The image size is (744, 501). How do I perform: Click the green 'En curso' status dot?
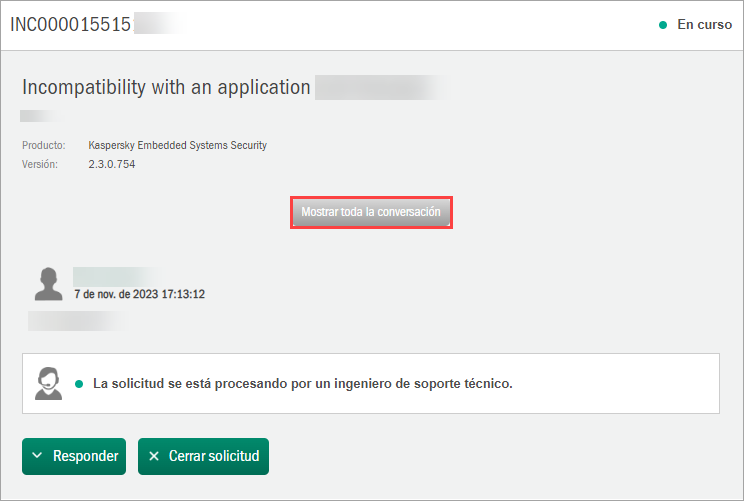663,25
